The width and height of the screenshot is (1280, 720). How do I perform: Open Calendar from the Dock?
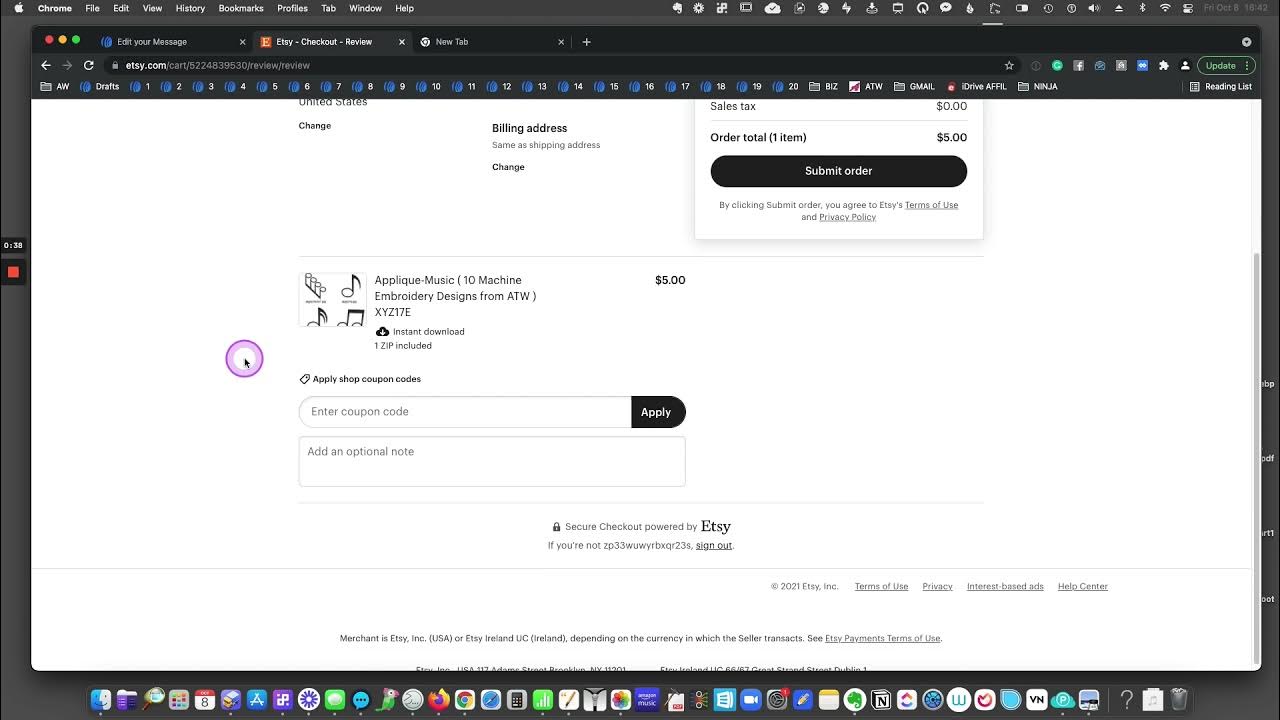[205, 700]
